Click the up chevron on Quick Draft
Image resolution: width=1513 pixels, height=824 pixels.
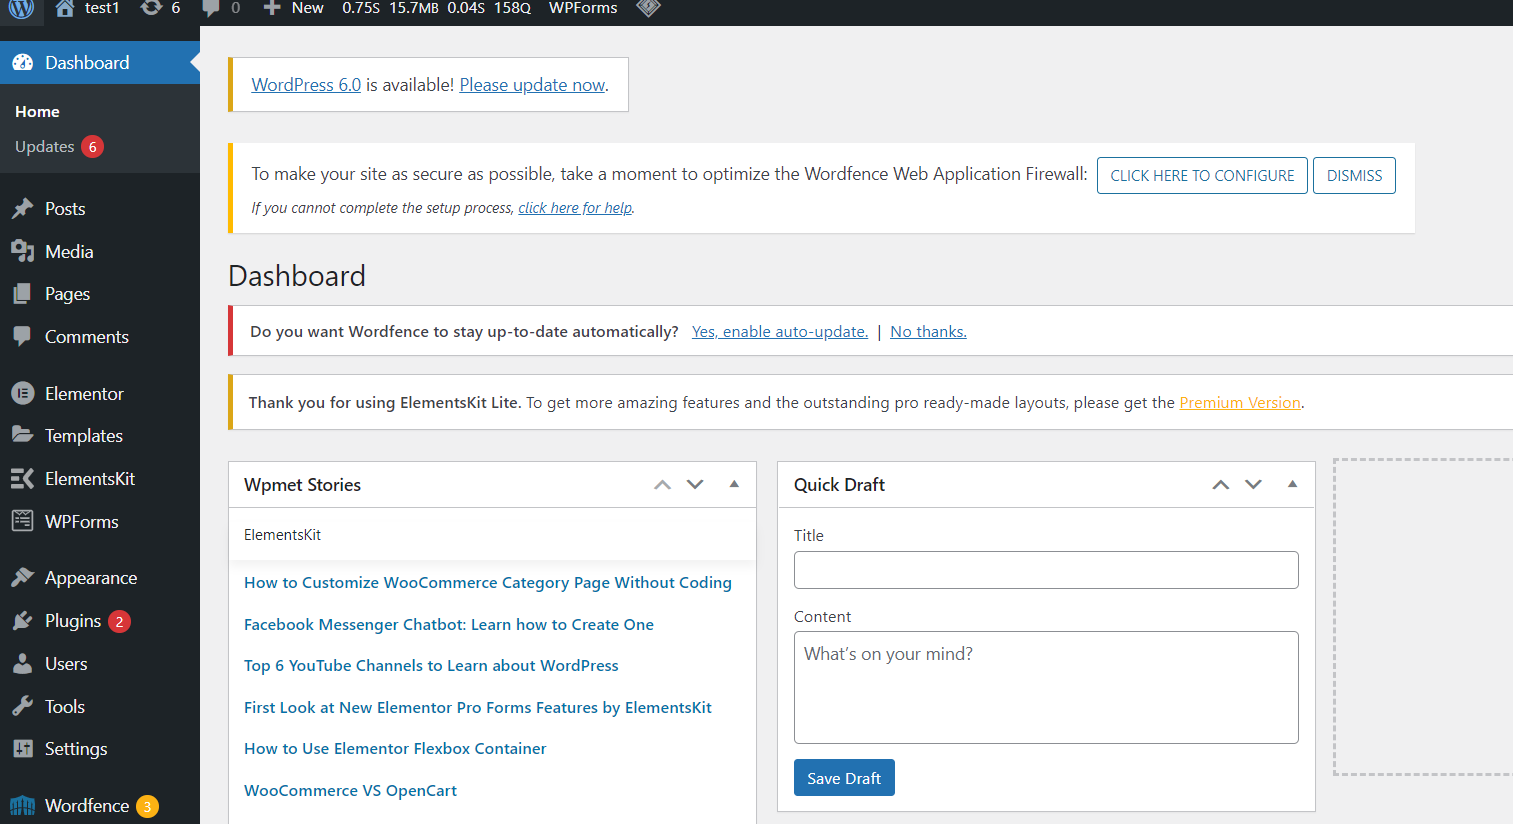coord(1220,484)
